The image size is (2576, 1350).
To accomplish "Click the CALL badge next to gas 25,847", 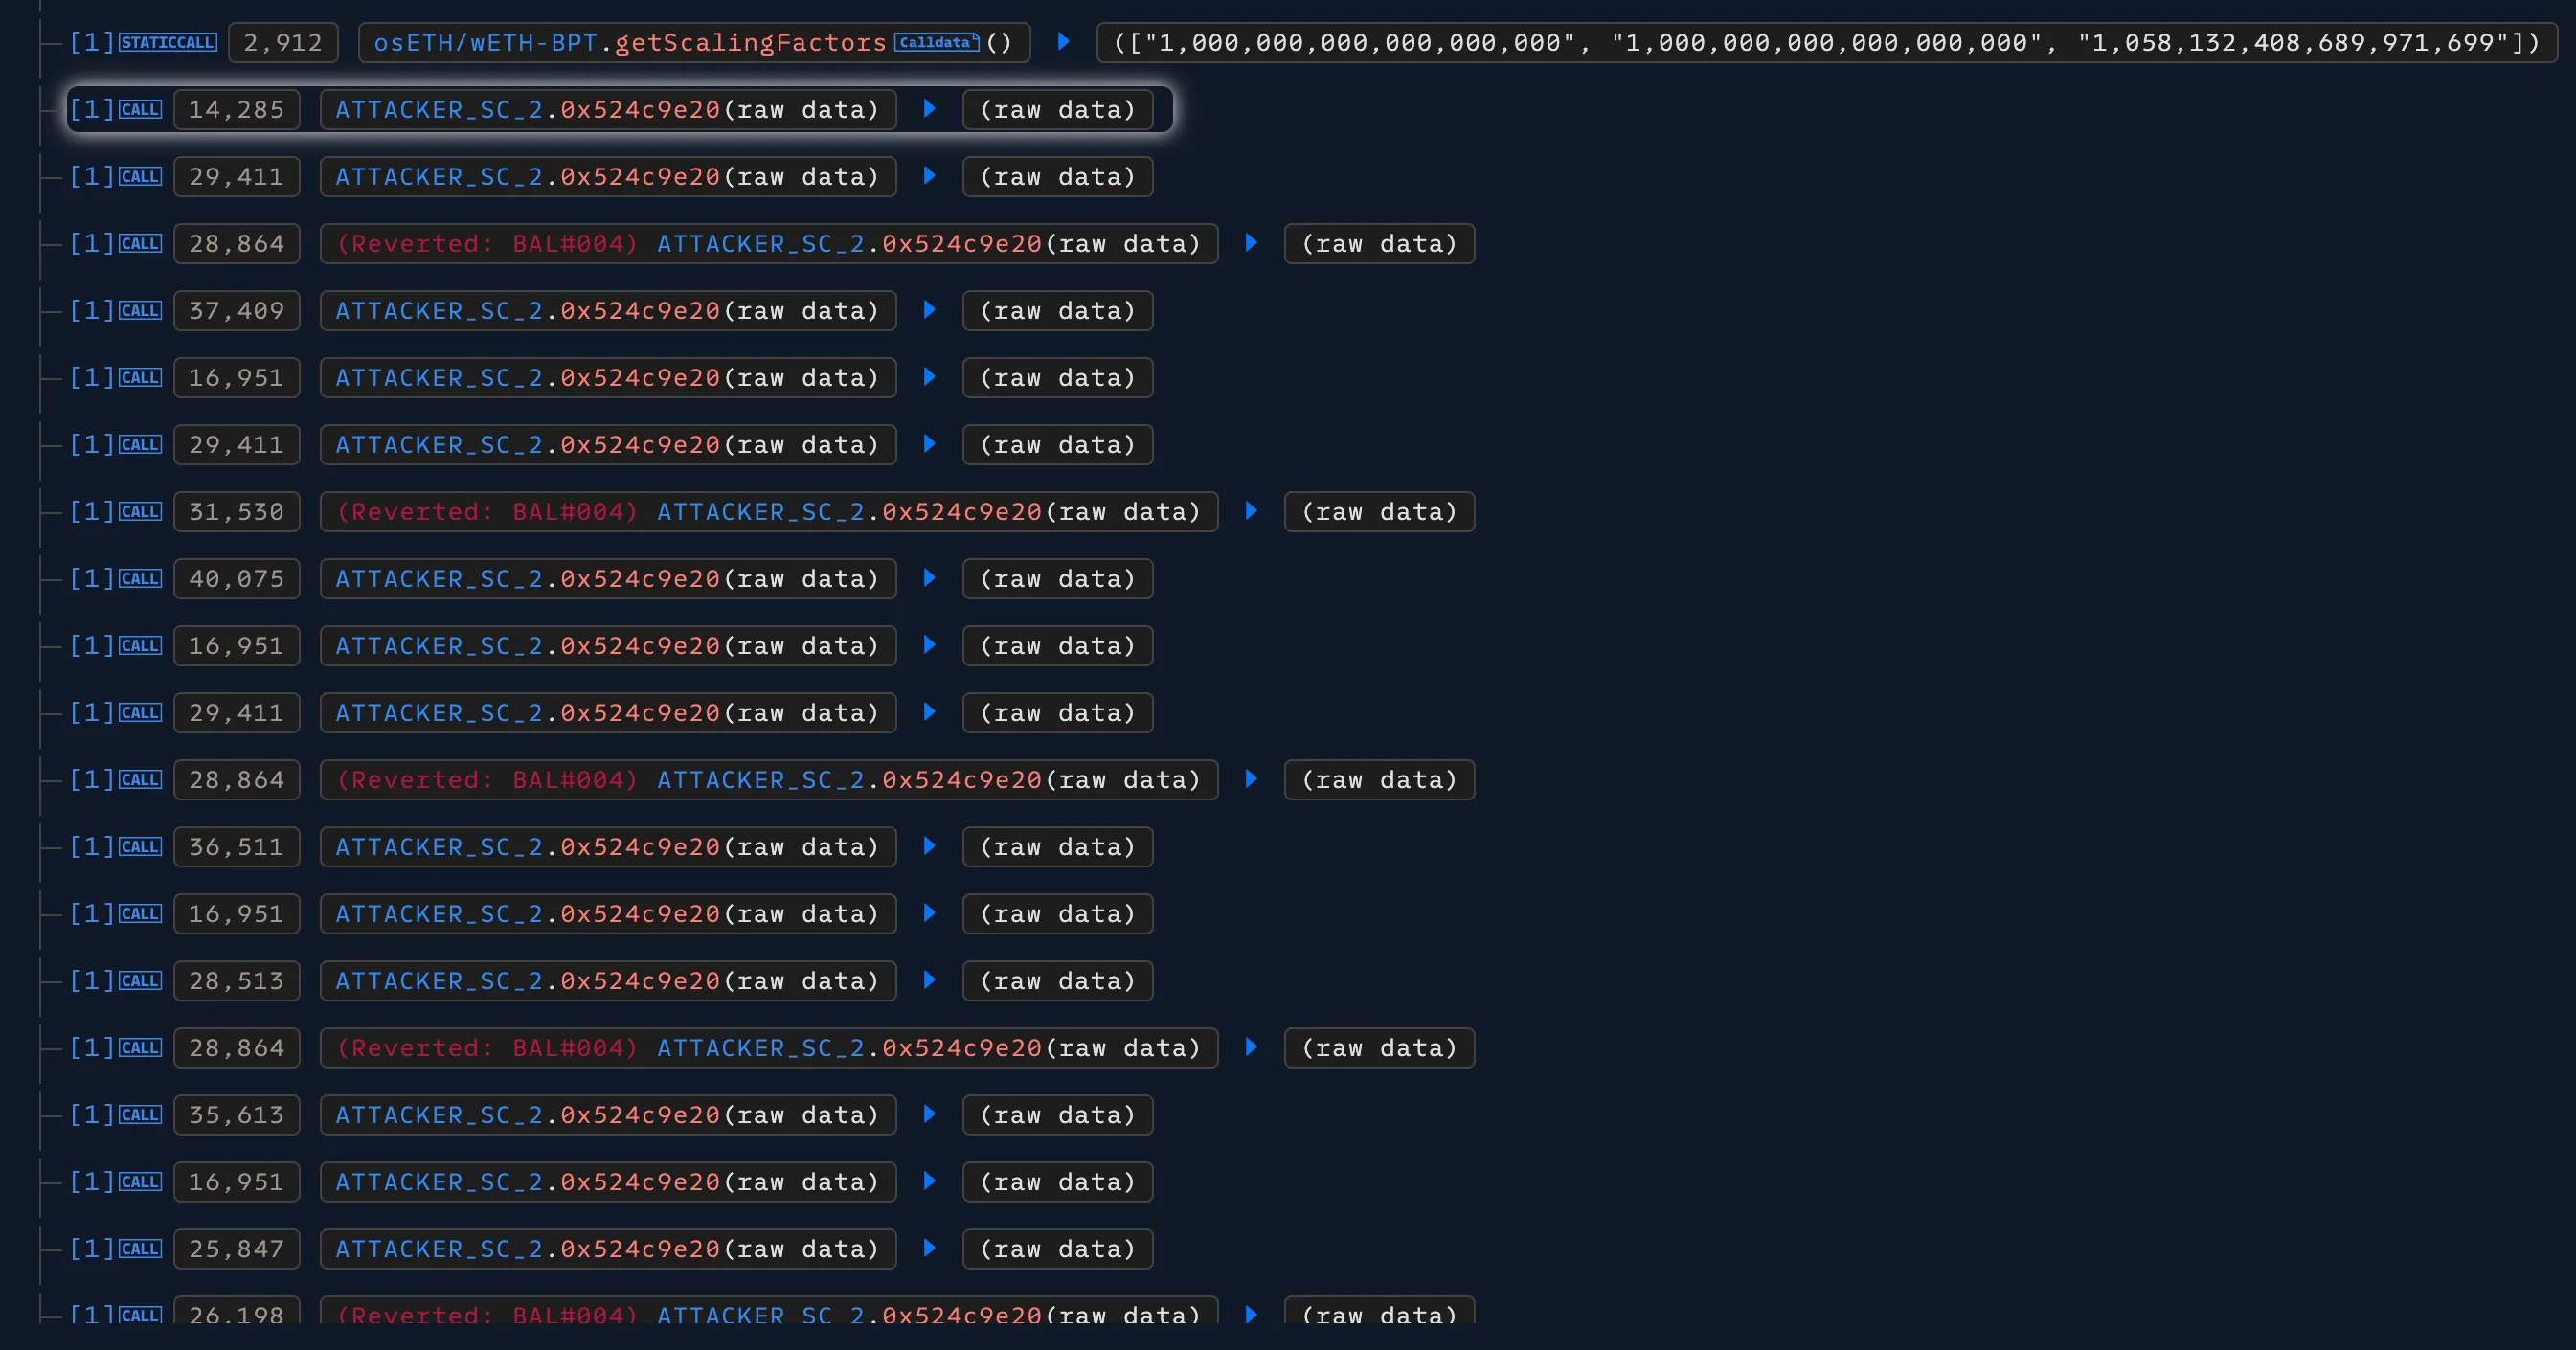I will [x=141, y=1249].
